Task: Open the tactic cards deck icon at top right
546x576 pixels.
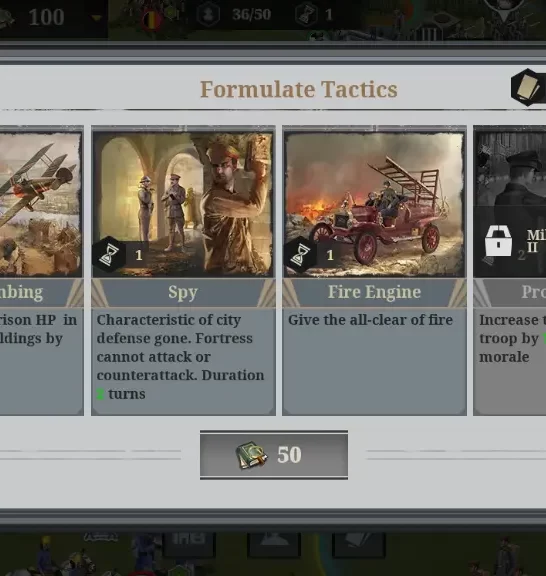Action: [x=528, y=88]
